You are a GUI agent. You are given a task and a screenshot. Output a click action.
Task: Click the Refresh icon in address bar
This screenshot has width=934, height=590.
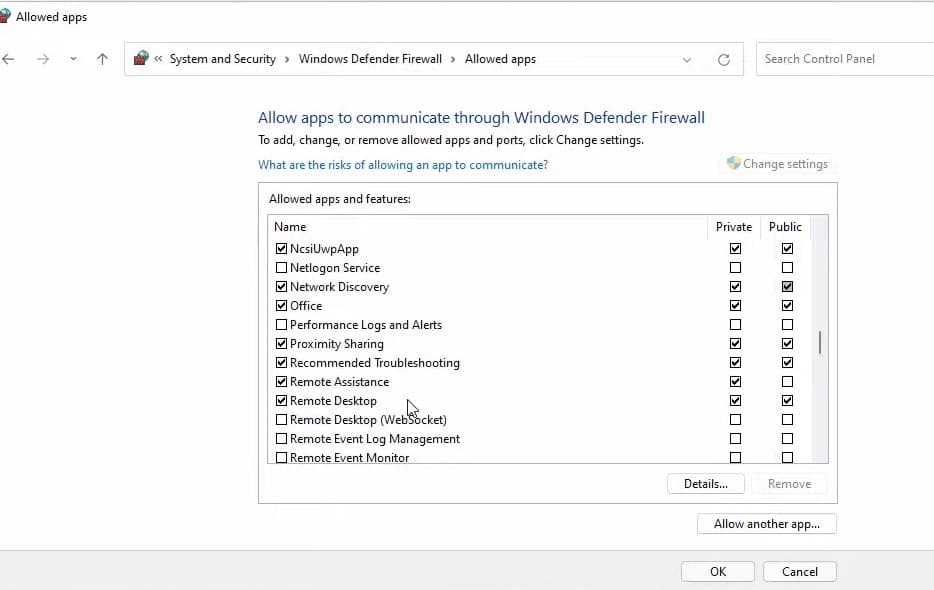724,59
